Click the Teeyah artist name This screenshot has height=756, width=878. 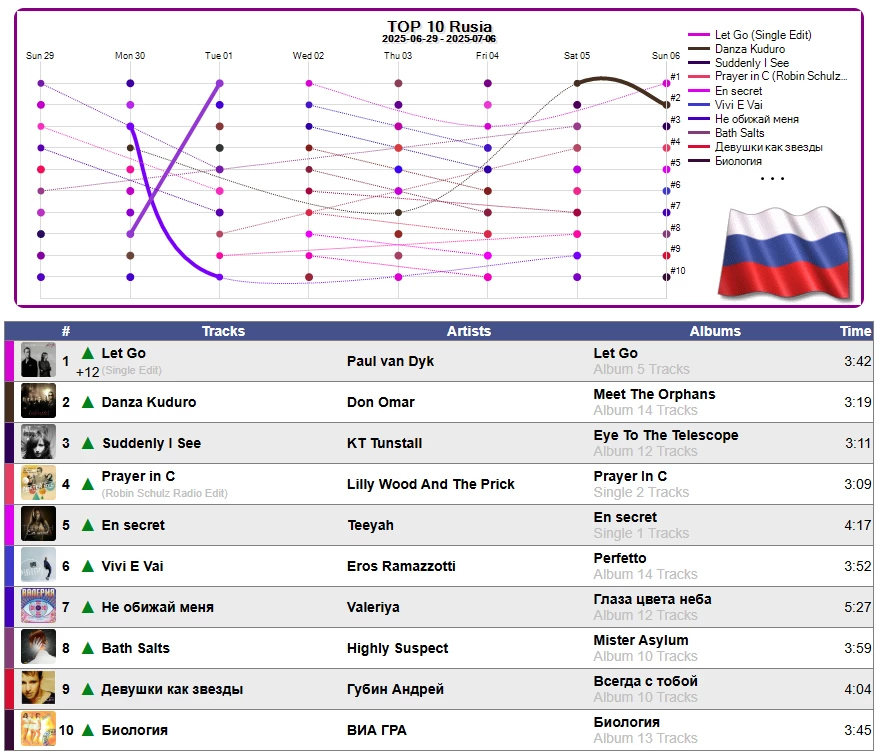coord(371,525)
